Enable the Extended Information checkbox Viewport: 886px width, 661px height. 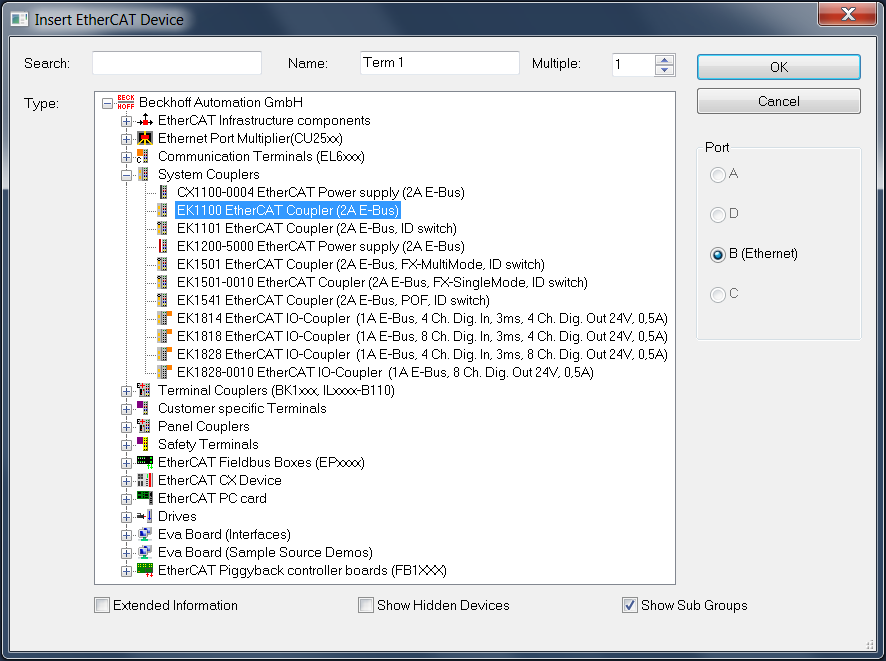tap(102, 606)
